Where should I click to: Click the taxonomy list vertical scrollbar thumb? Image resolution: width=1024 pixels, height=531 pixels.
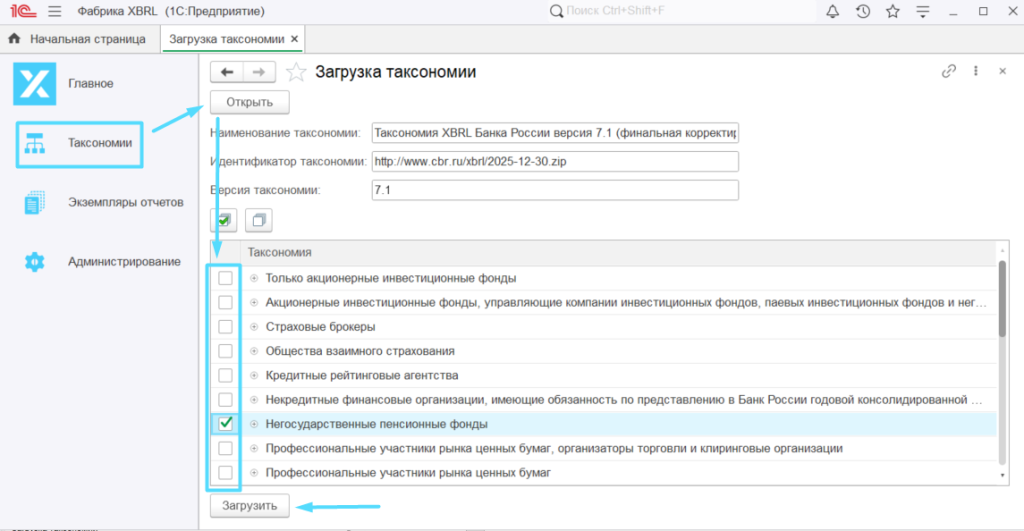tap(1002, 298)
